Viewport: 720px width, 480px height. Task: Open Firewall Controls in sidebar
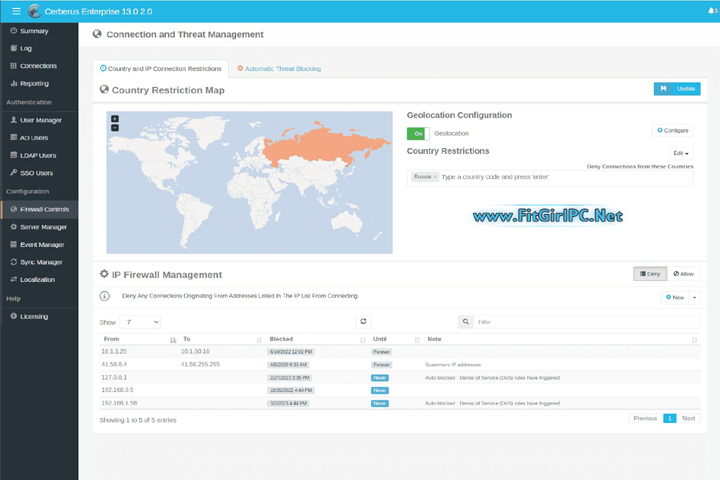(44, 209)
